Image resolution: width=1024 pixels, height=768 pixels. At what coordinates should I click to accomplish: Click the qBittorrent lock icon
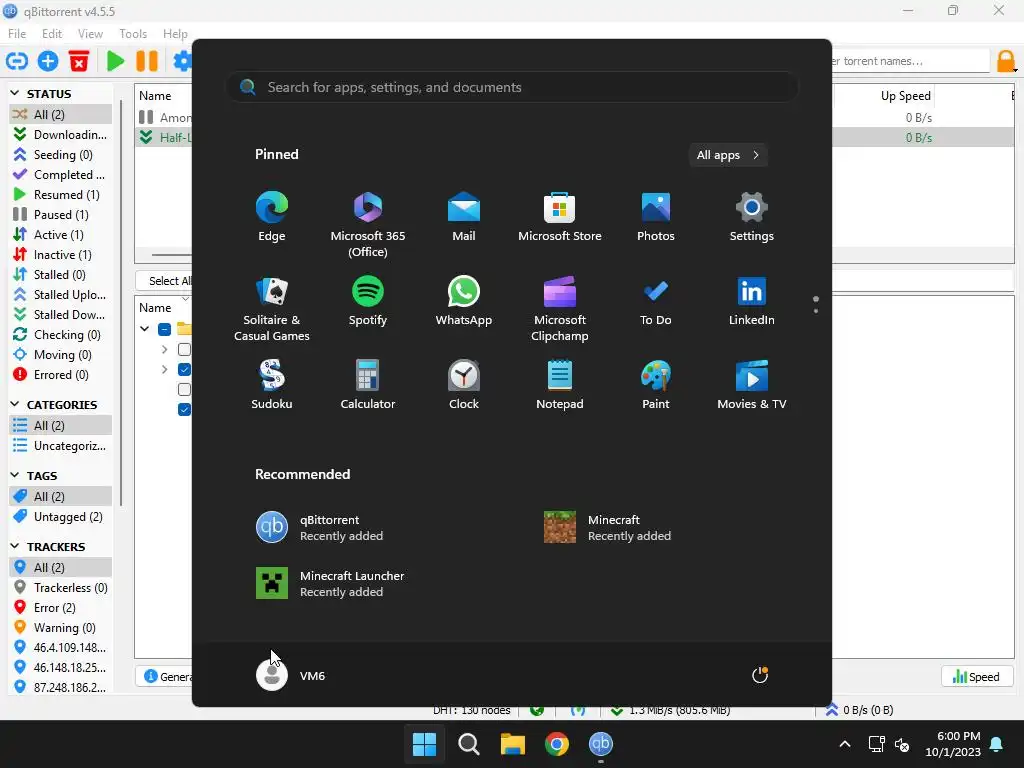point(1006,61)
